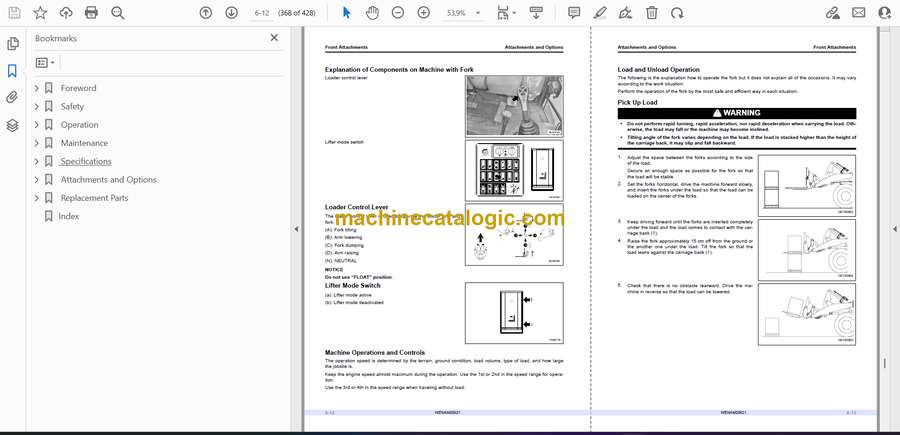Viewport: 900px width, 435px height.
Task: Click the Save file icon
Action: coord(14,13)
